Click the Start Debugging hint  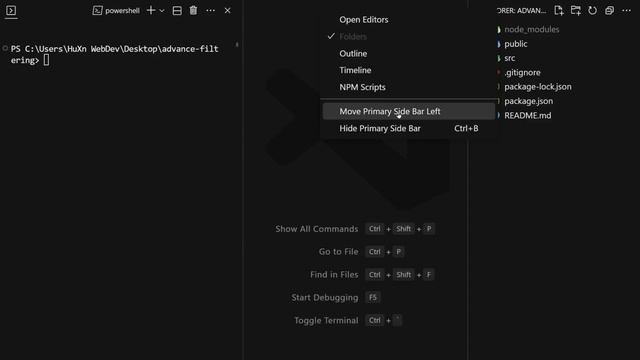pyautogui.click(x=324, y=298)
